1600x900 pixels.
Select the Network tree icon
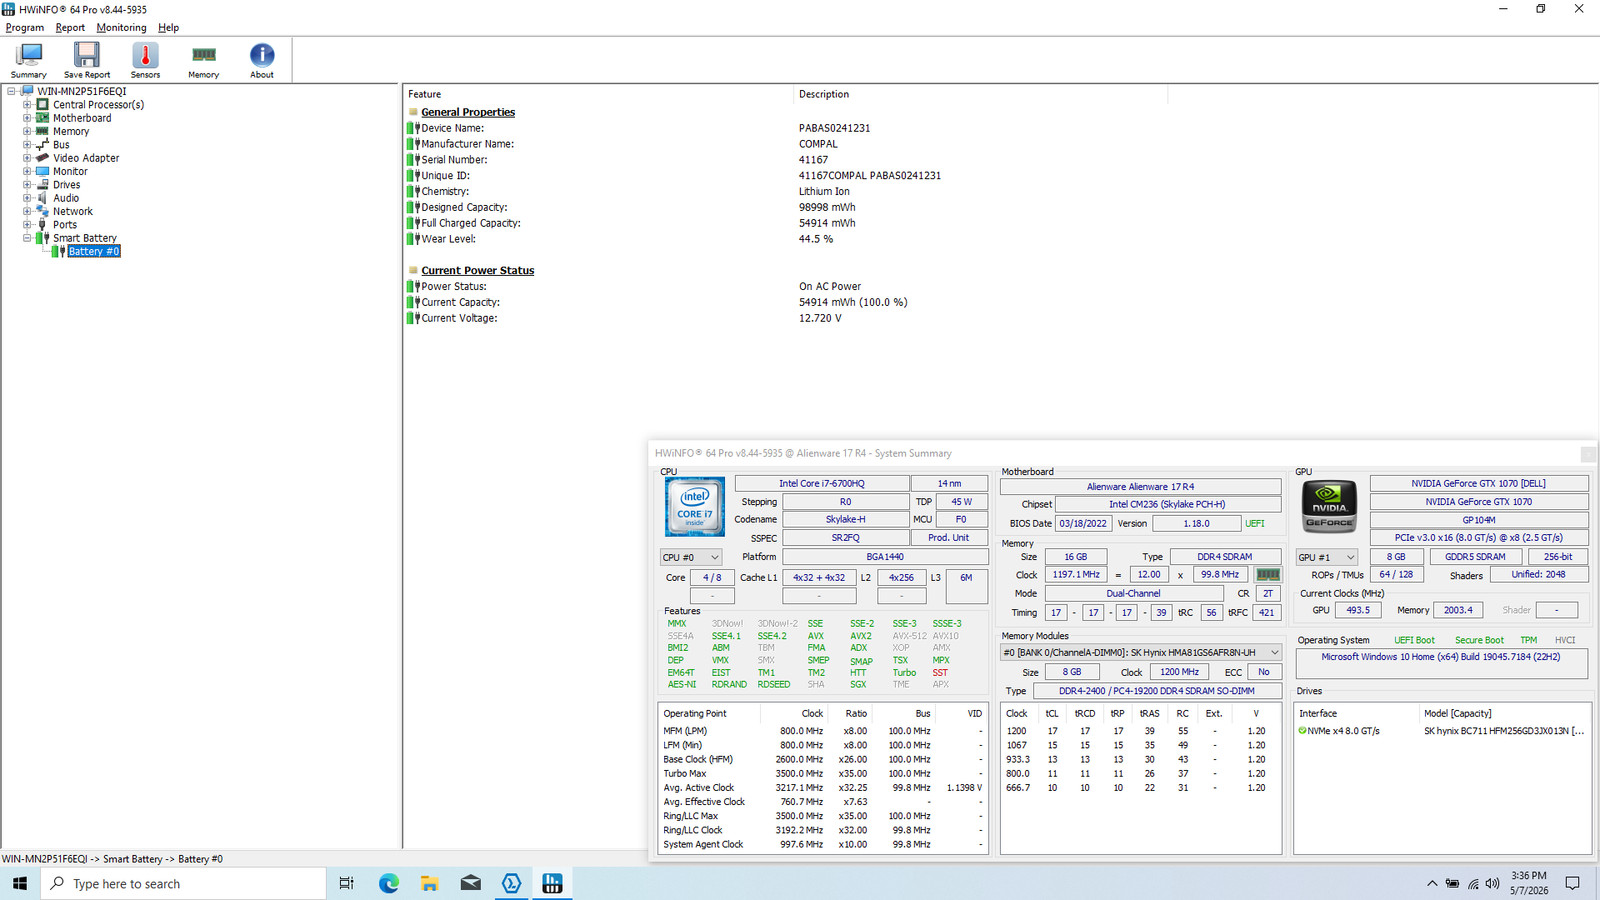click(42, 211)
